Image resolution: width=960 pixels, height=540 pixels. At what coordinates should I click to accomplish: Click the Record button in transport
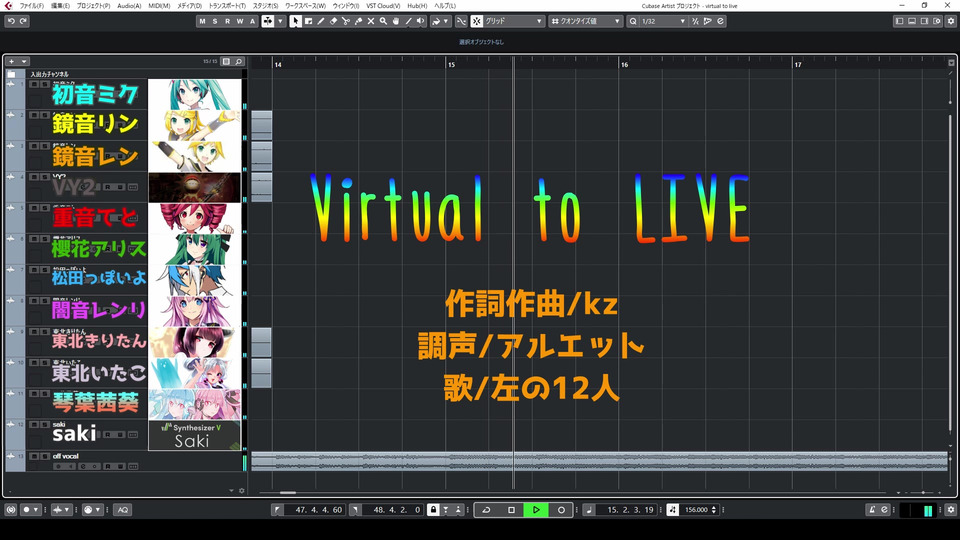pyautogui.click(x=561, y=509)
